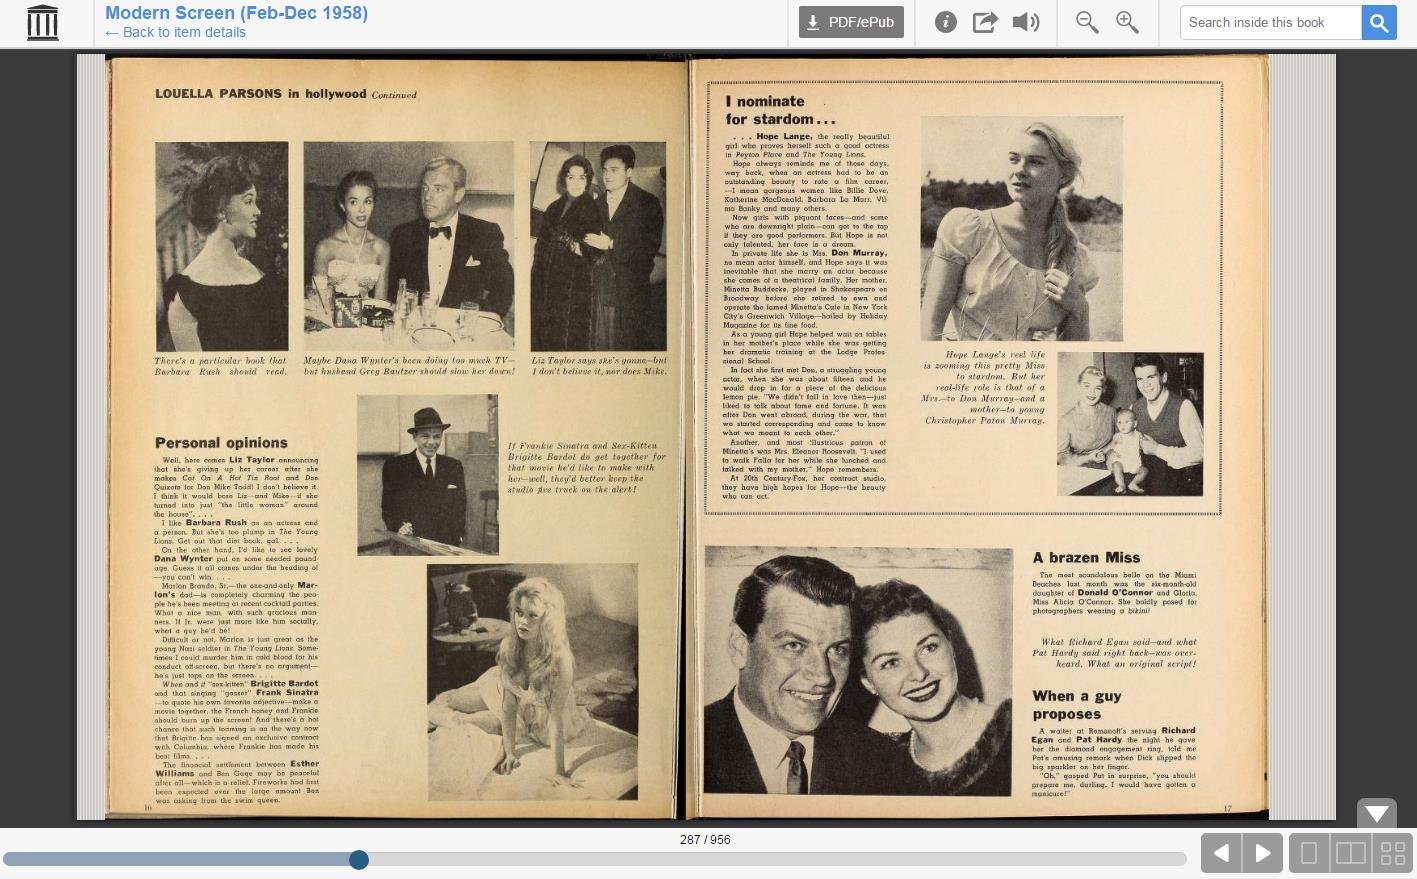Submit the blue search magnifier button

coord(1379,22)
